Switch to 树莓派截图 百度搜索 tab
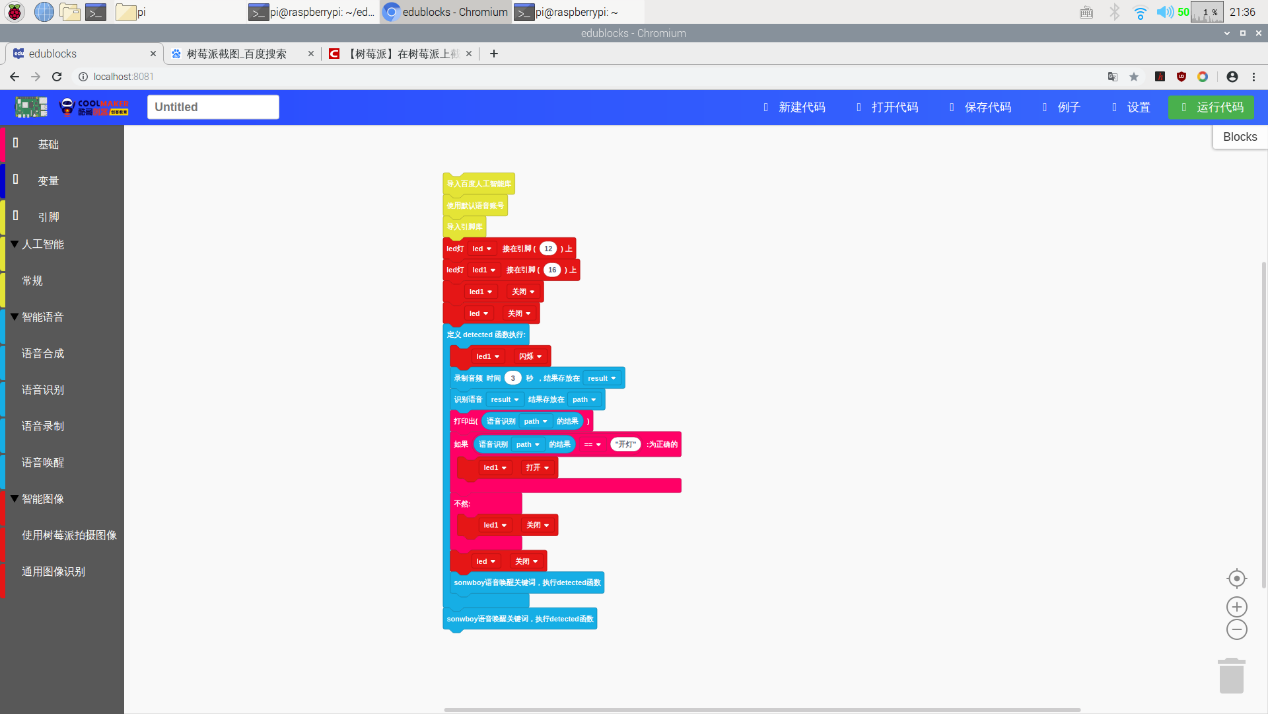This screenshot has width=1268, height=714. (x=241, y=54)
